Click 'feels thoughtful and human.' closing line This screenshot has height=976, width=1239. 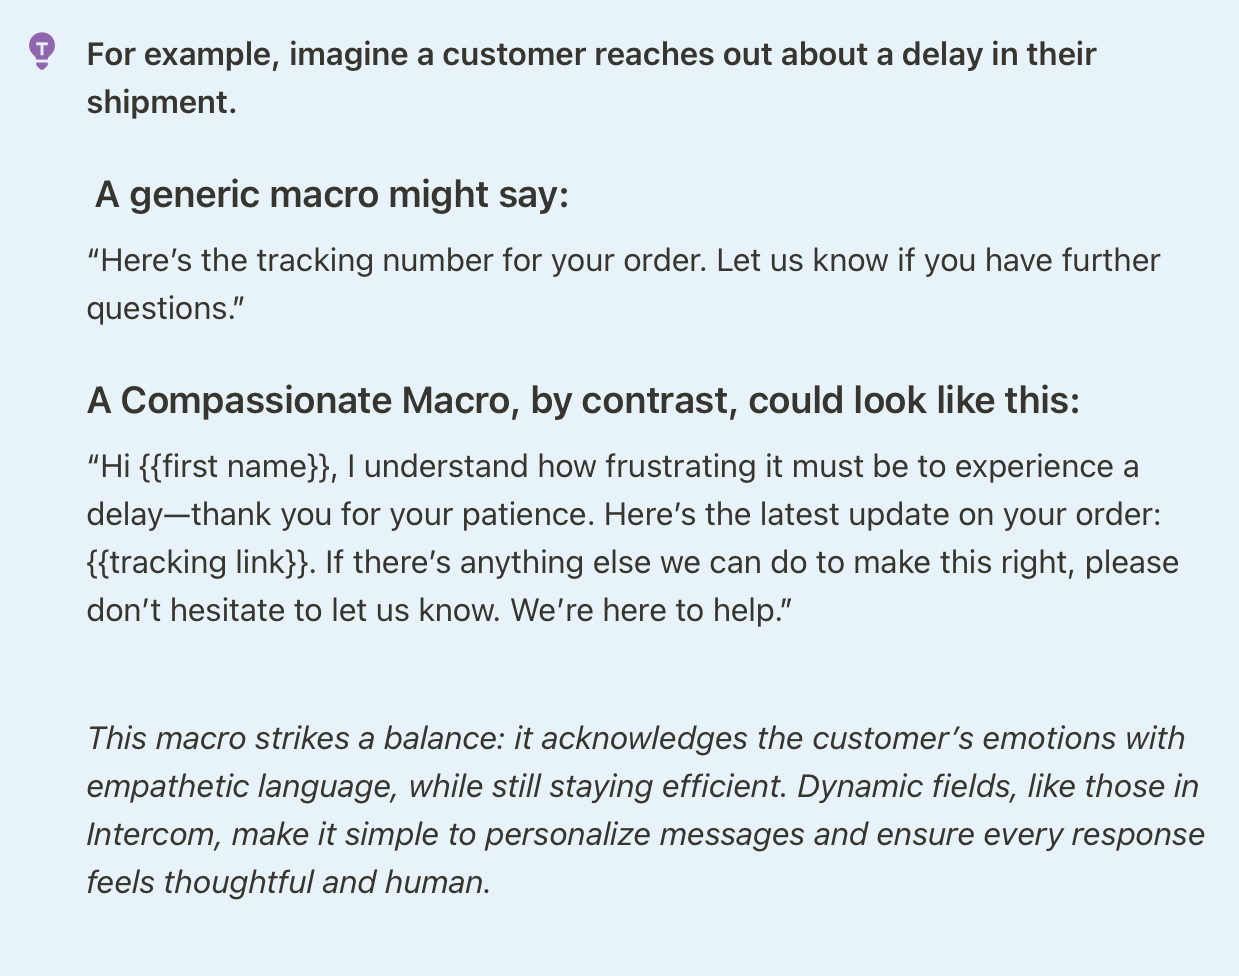[x=289, y=882]
